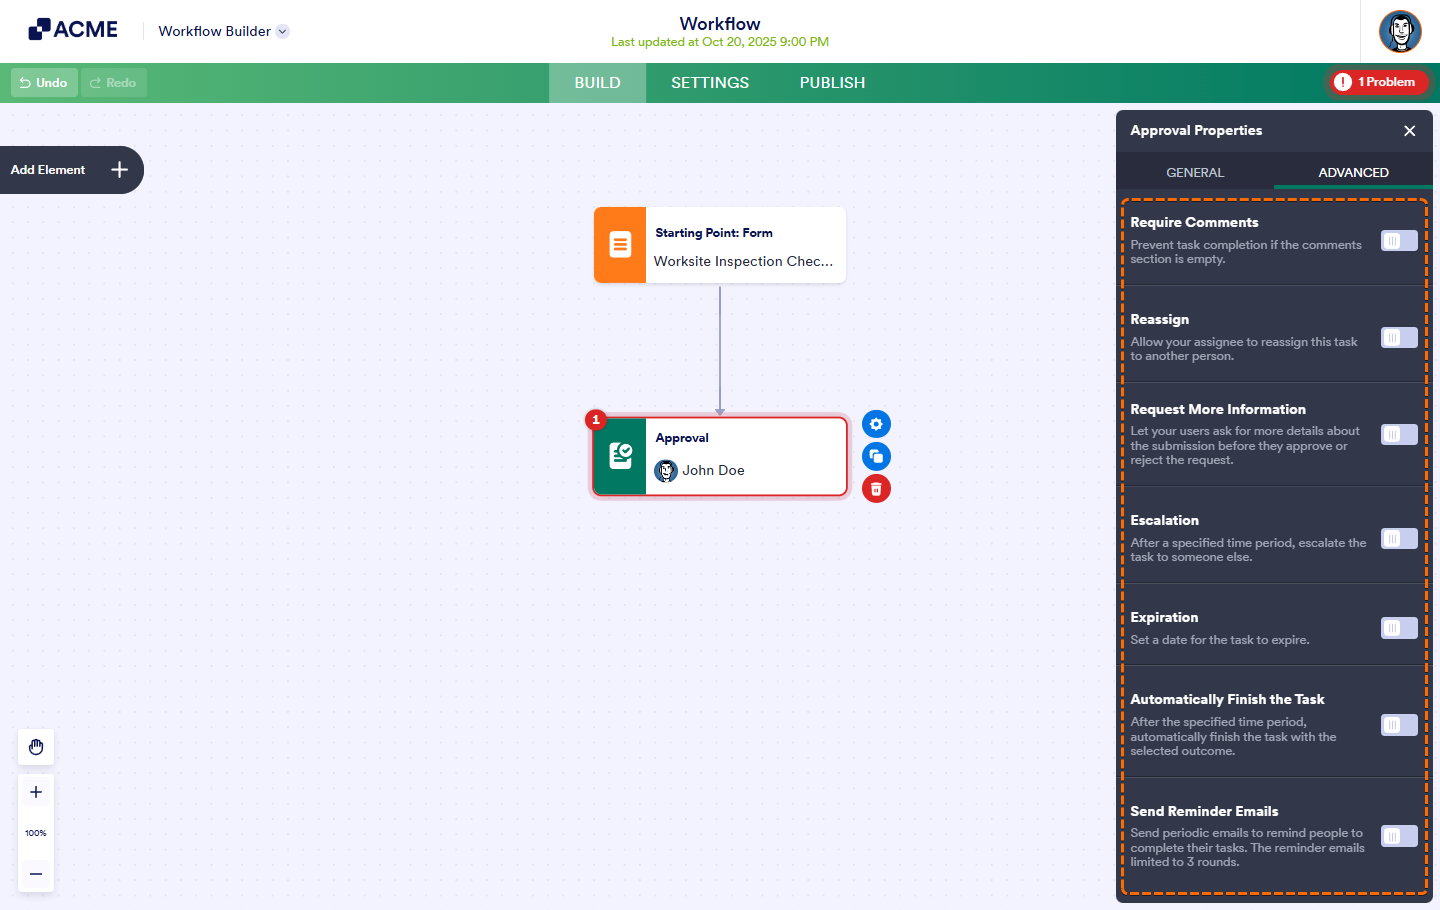Click the 100% zoom level indicator

pyautogui.click(x=36, y=833)
